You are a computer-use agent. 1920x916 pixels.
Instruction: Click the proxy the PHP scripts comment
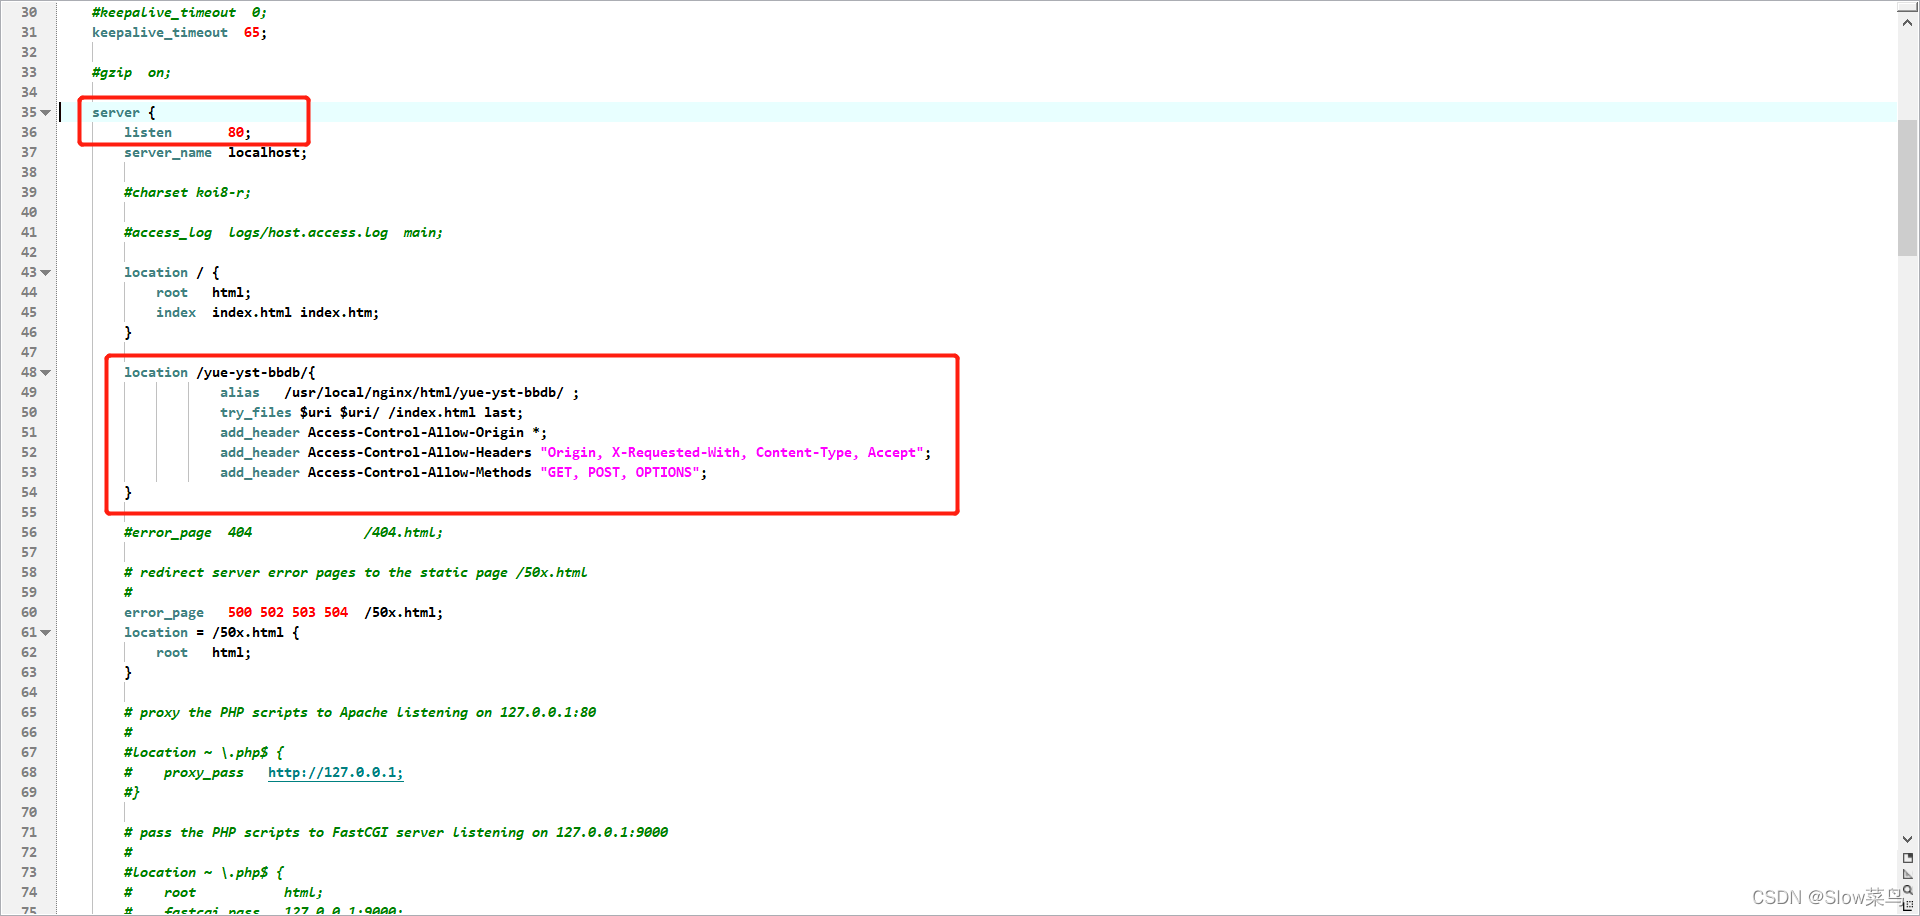point(360,713)
